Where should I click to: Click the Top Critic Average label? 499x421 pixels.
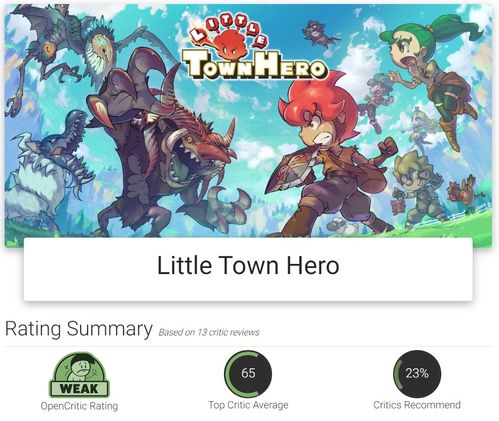[248, 405]
